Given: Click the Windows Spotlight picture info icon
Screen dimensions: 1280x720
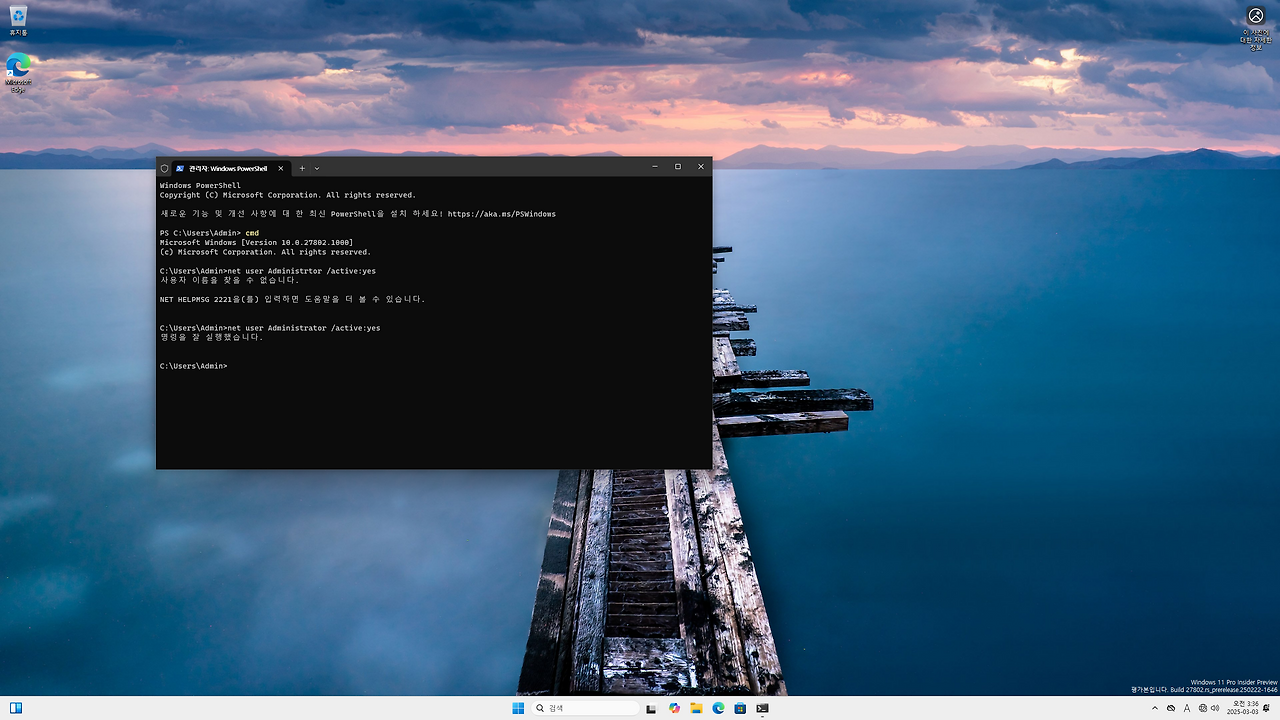Looking at the screenshot, I should coord(1255,28).
